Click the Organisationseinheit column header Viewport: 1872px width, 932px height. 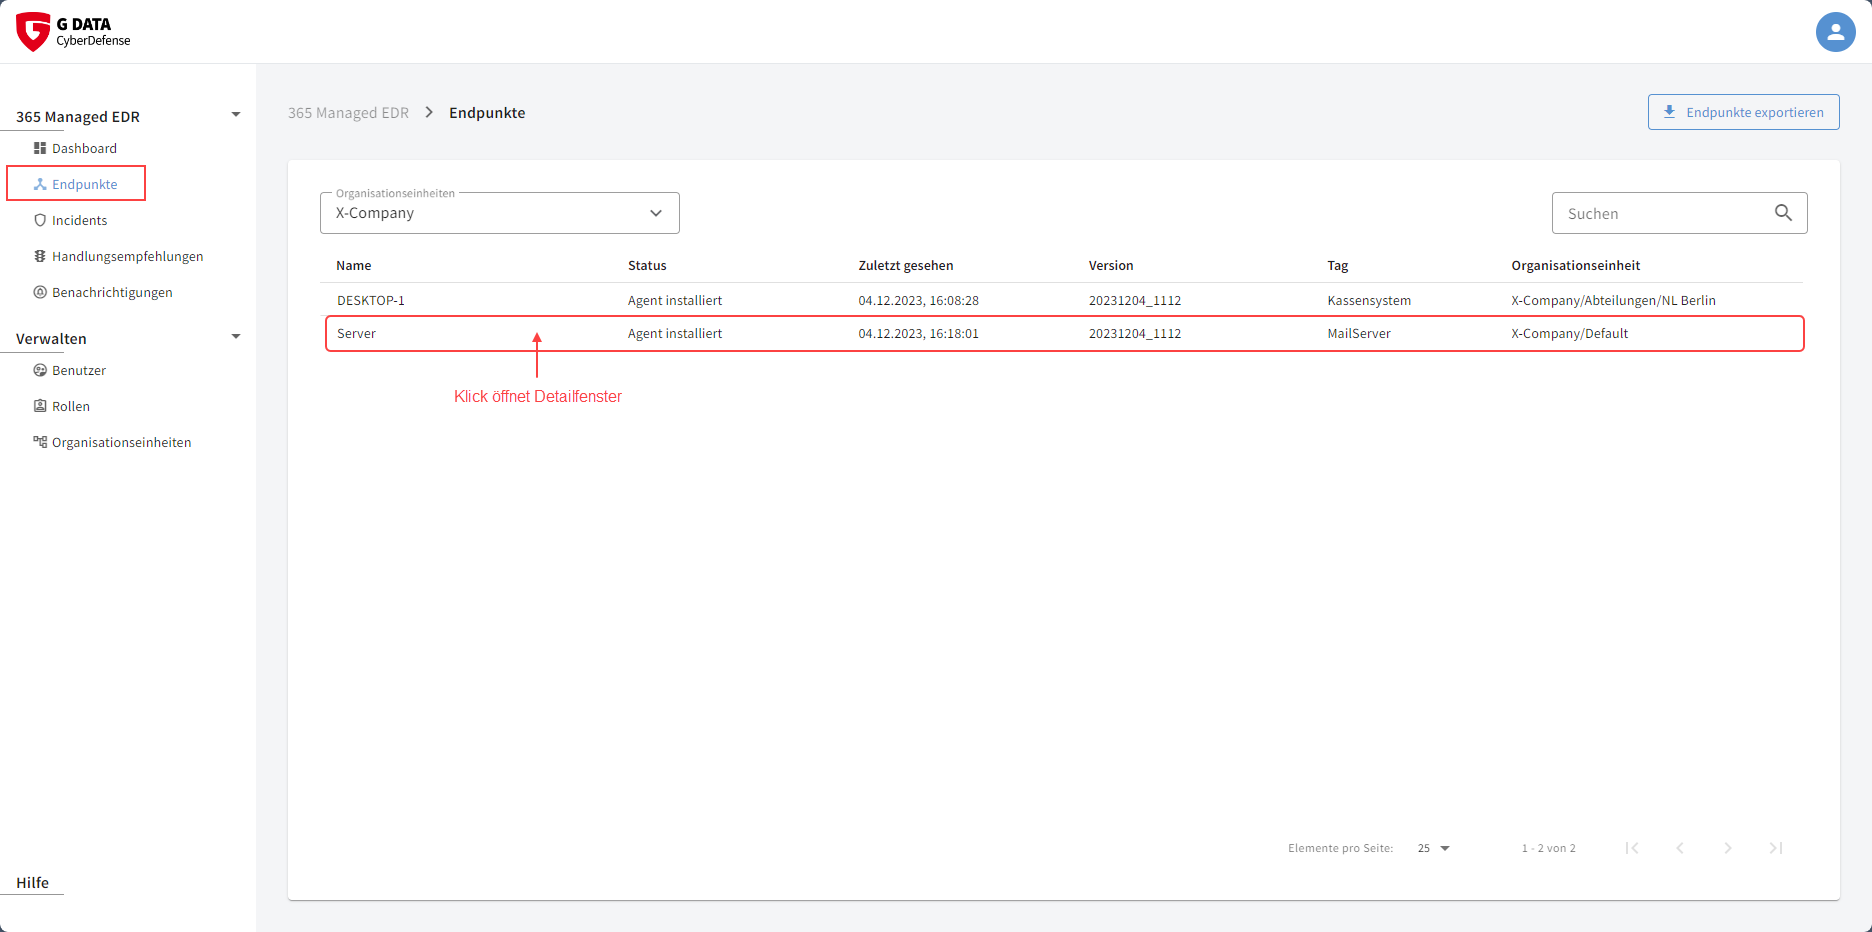[1575, 265]
